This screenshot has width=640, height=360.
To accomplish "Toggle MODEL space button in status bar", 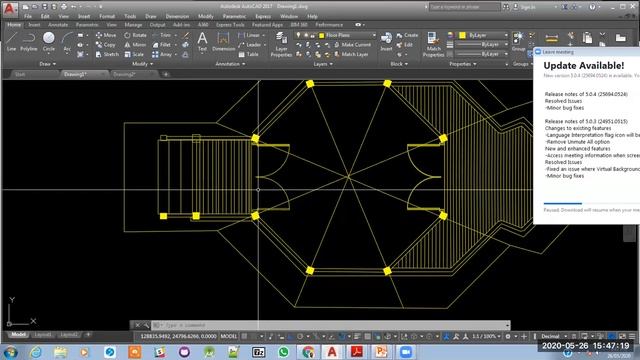I will (229, 336).
